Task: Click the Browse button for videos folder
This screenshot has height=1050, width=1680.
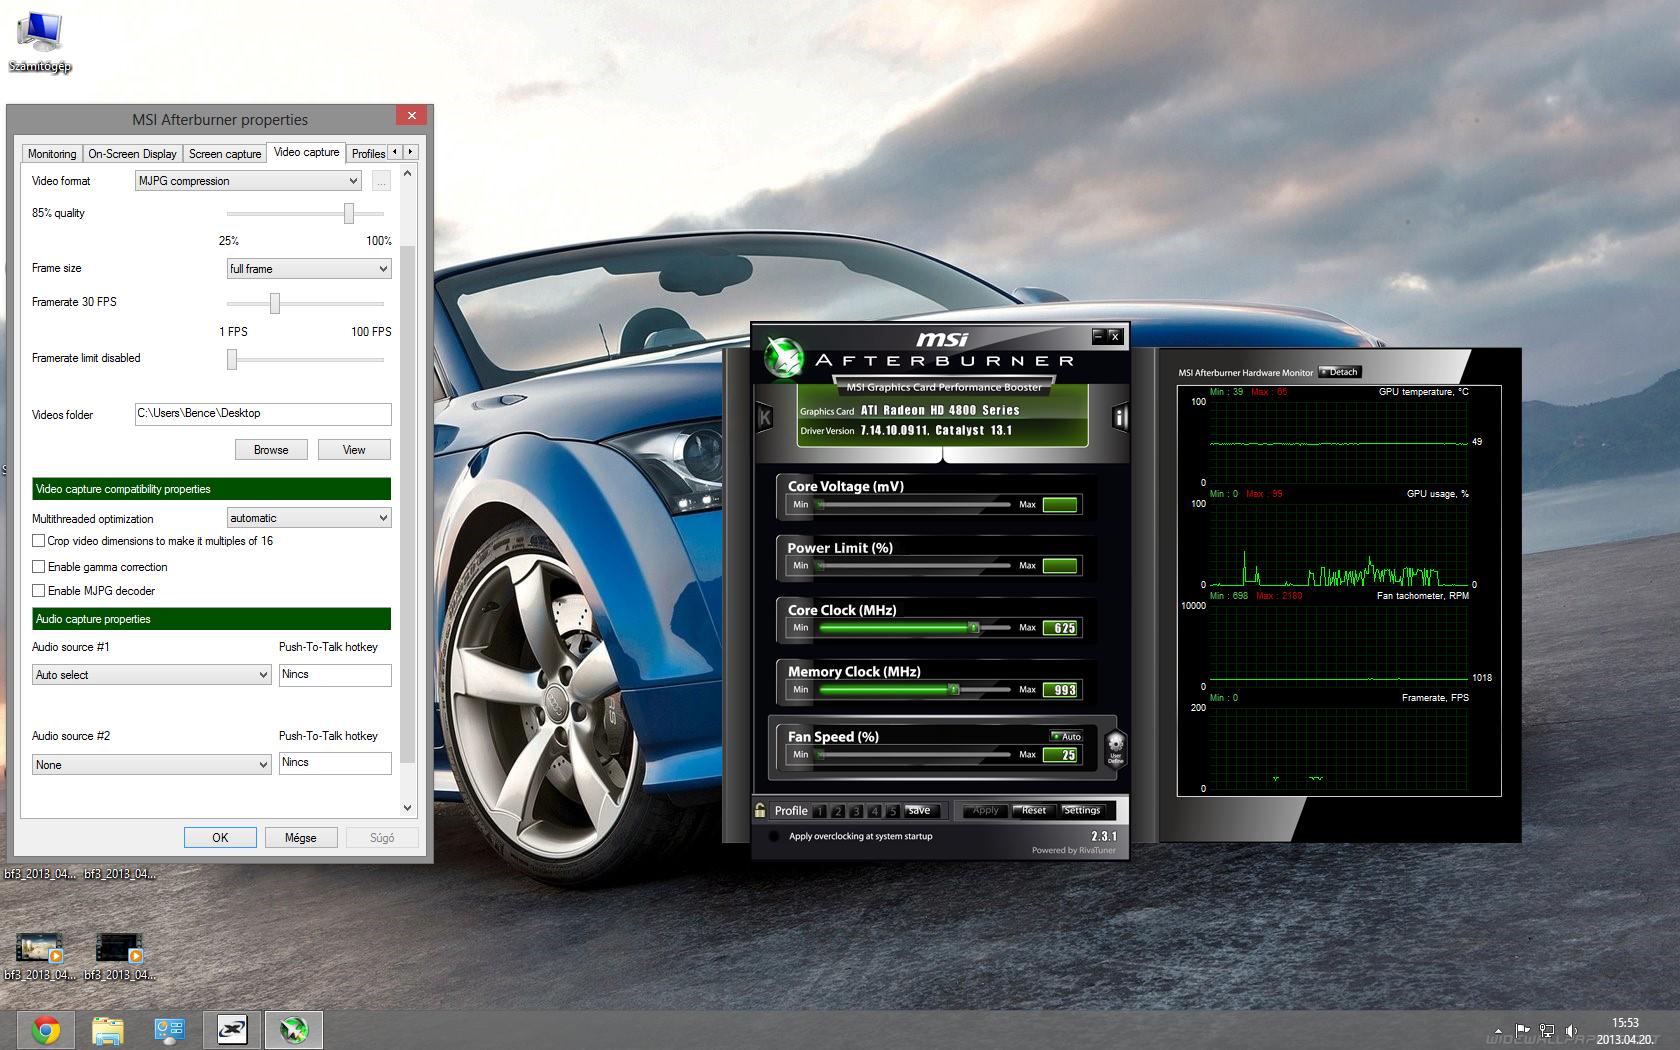Action: 271,450
